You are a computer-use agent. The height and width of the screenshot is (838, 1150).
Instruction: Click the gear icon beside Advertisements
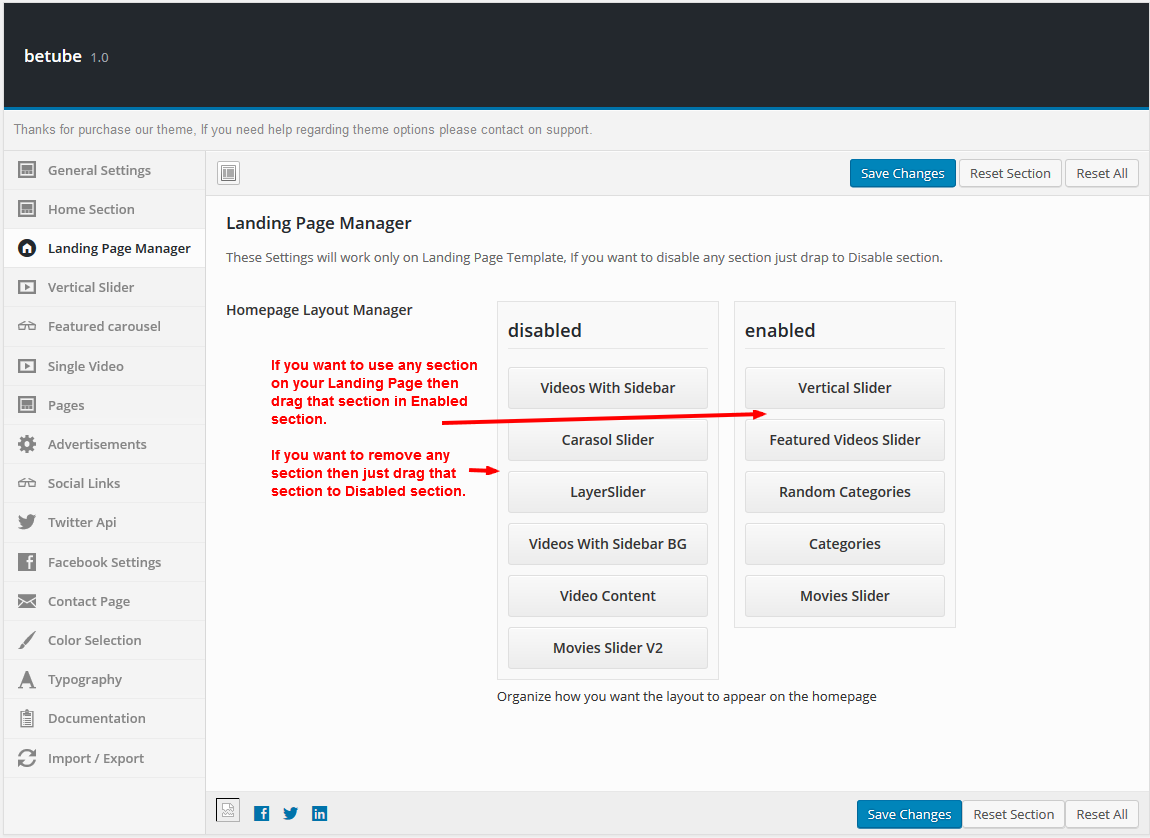pos(27,444)
